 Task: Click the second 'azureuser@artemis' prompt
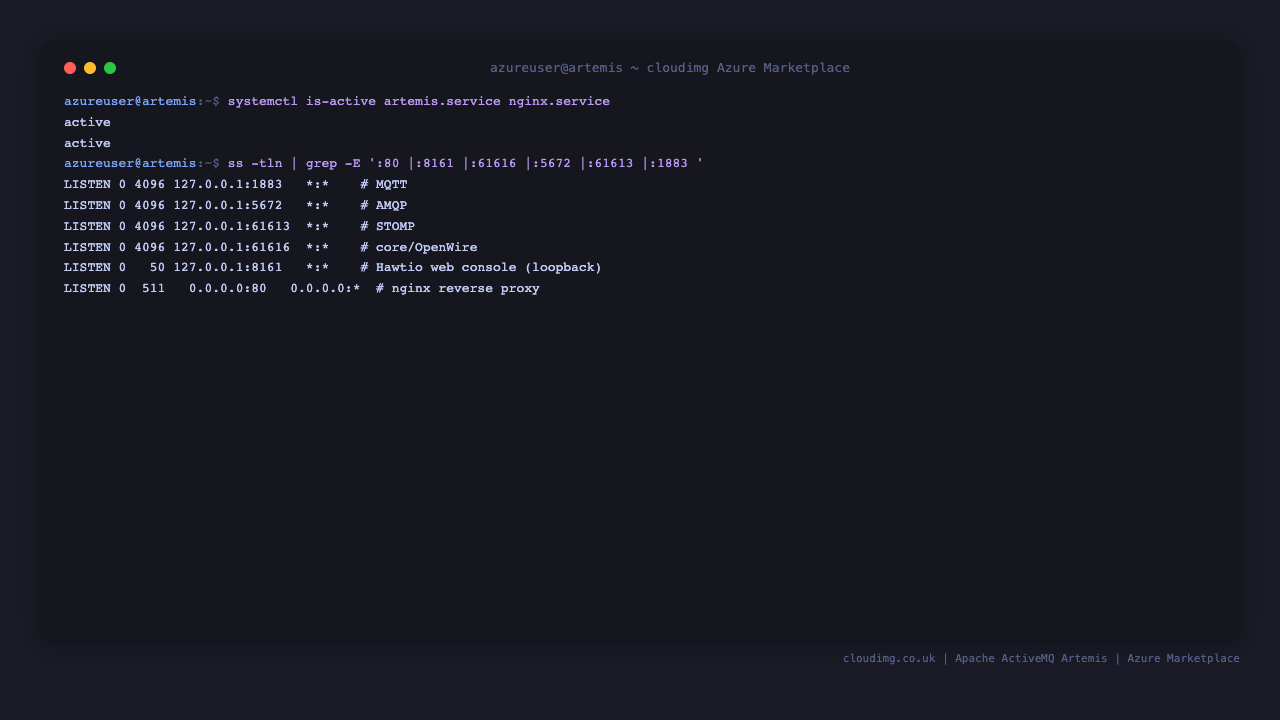(x=130, y=164)
